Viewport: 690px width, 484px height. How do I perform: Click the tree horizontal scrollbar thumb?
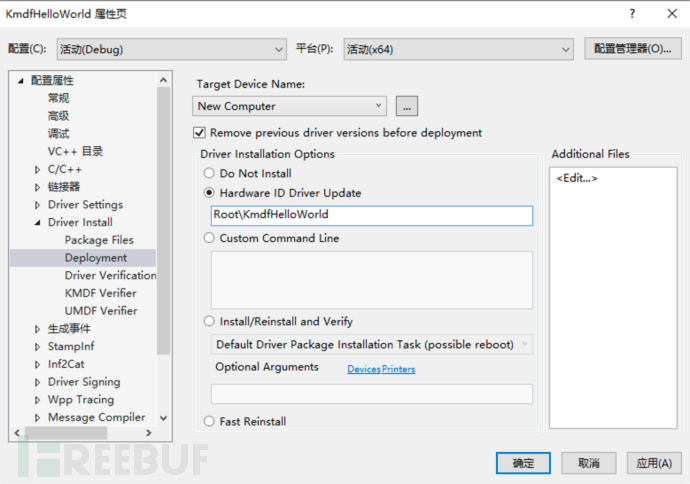click(66, 433)
